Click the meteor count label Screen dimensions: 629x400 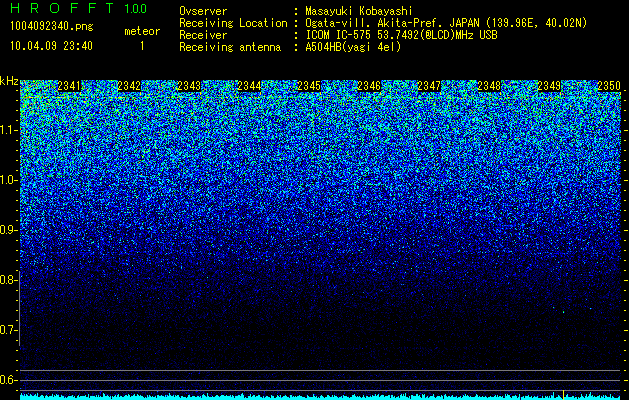[x=142, y=31]
